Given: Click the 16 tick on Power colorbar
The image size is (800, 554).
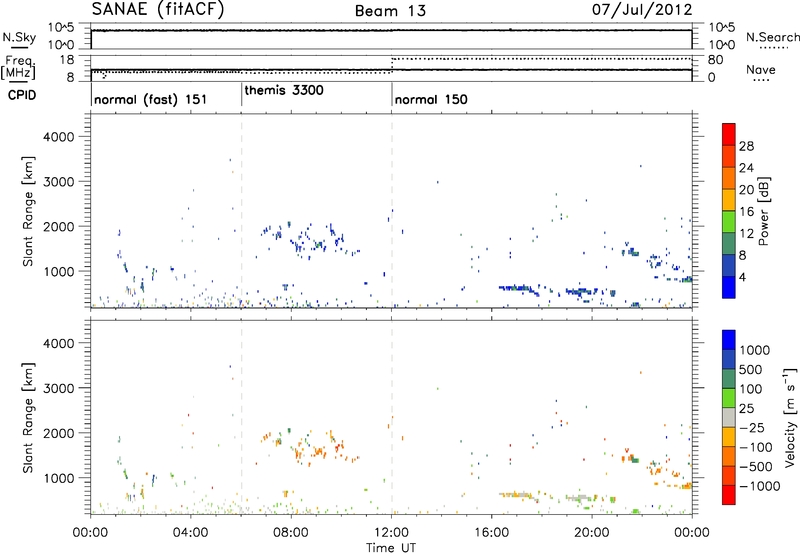Looking at the screenshot, I should pos(746,212).
